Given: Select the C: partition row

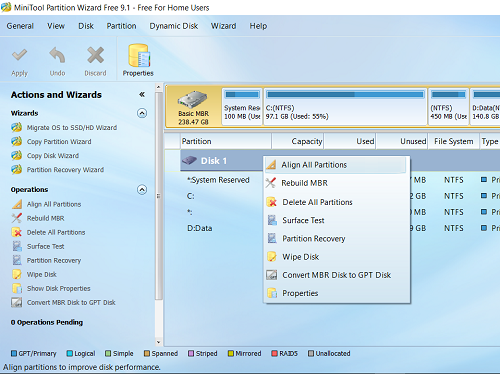Looking at the screenshot, I should coord(191,196).
